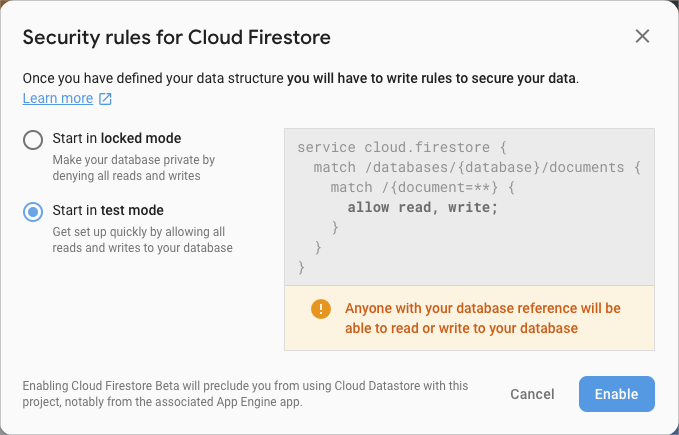Click the intro sentence about securing data
679x435 pixels.
point(300,77)
